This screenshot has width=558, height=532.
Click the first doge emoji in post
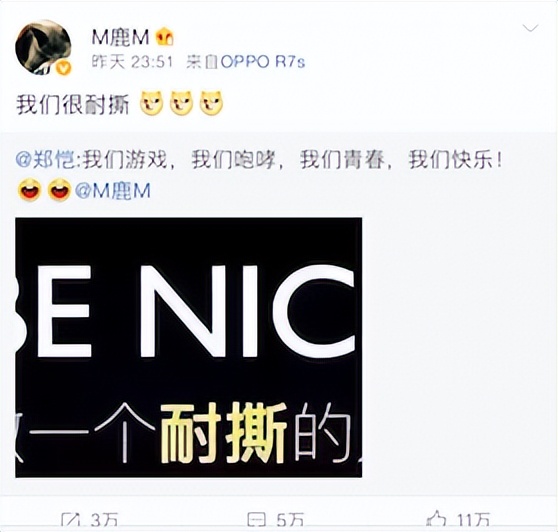152,104
